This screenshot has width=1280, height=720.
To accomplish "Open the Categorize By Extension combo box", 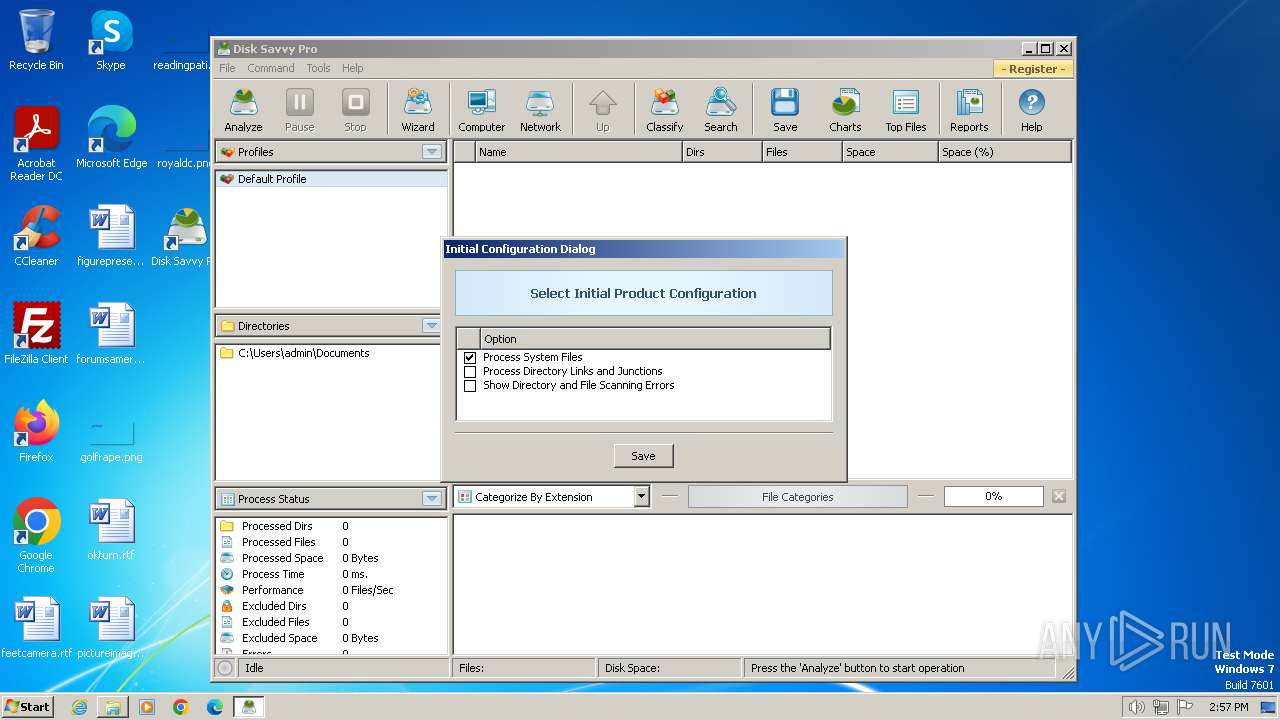I will coord(552,496).
